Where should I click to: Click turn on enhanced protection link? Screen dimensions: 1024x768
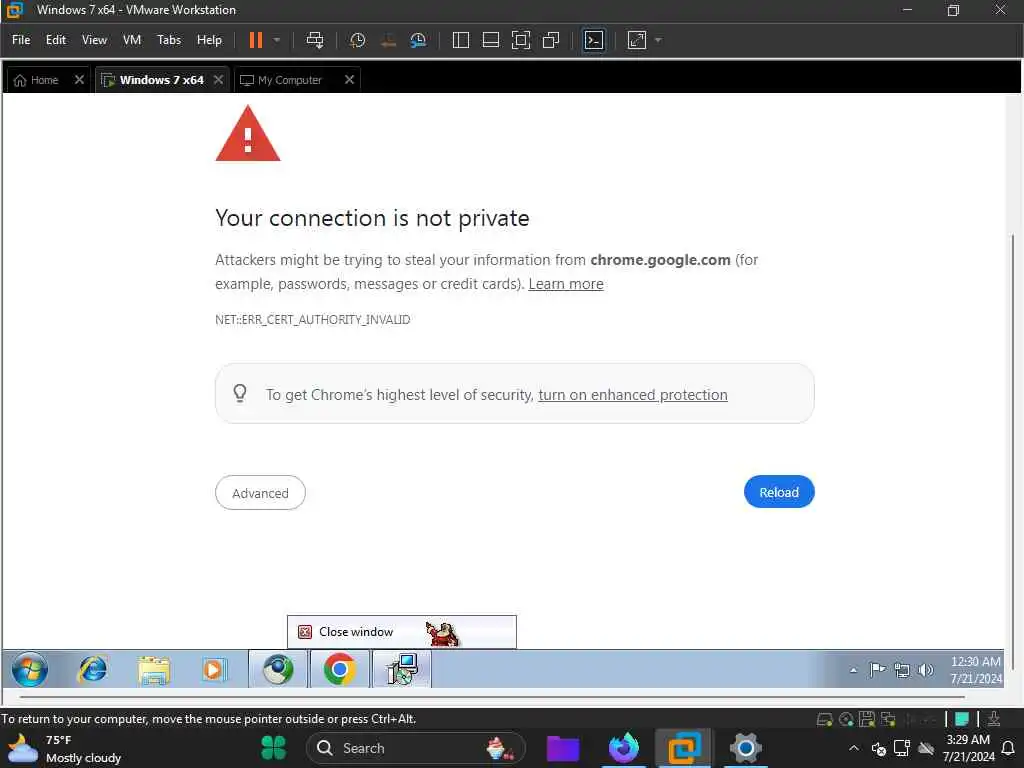[632, 394]
